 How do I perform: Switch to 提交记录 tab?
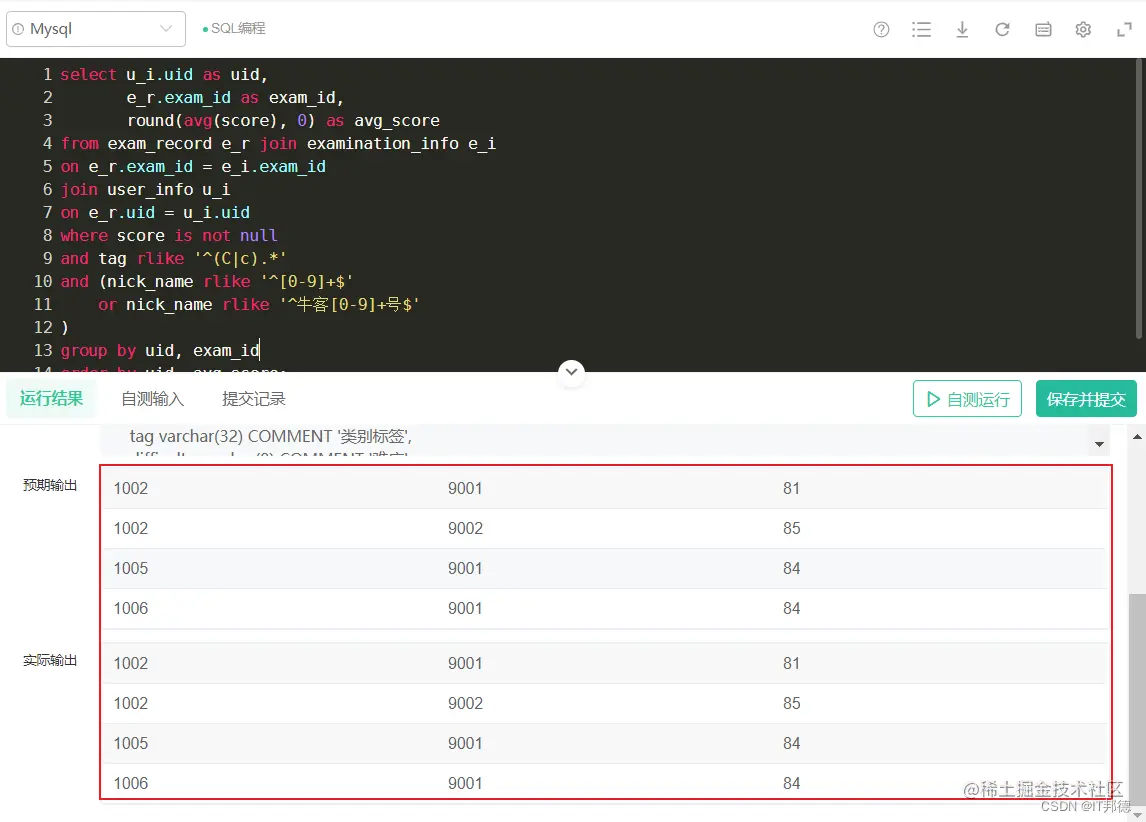254,399
